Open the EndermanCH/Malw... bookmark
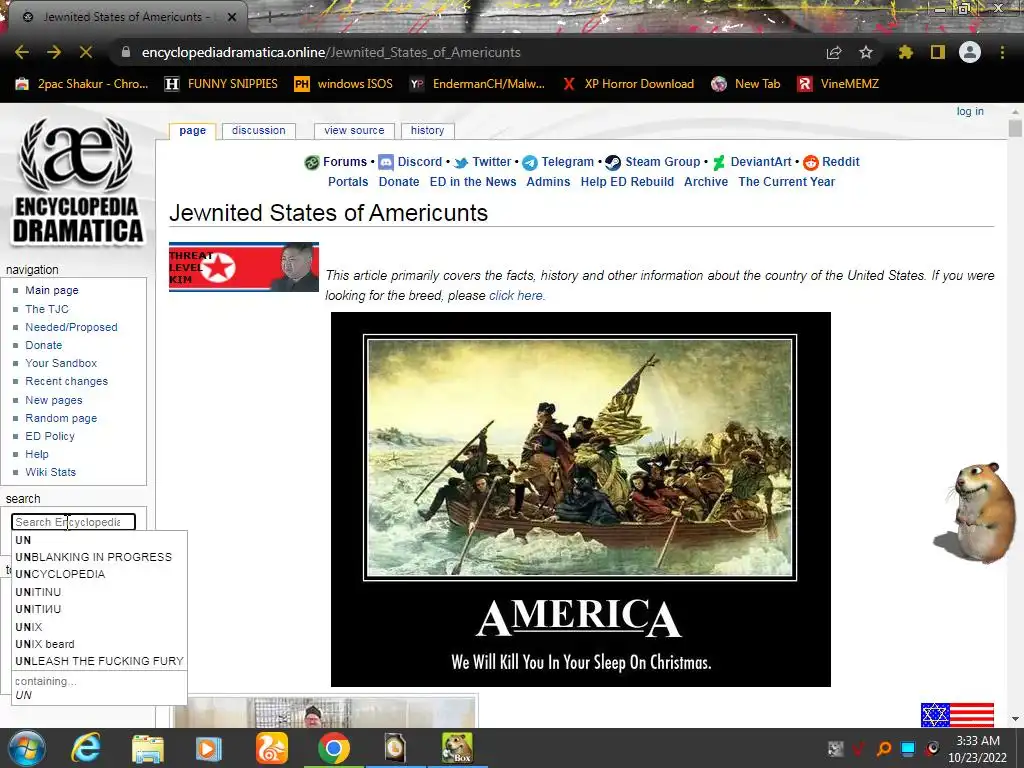 [477, 84]
